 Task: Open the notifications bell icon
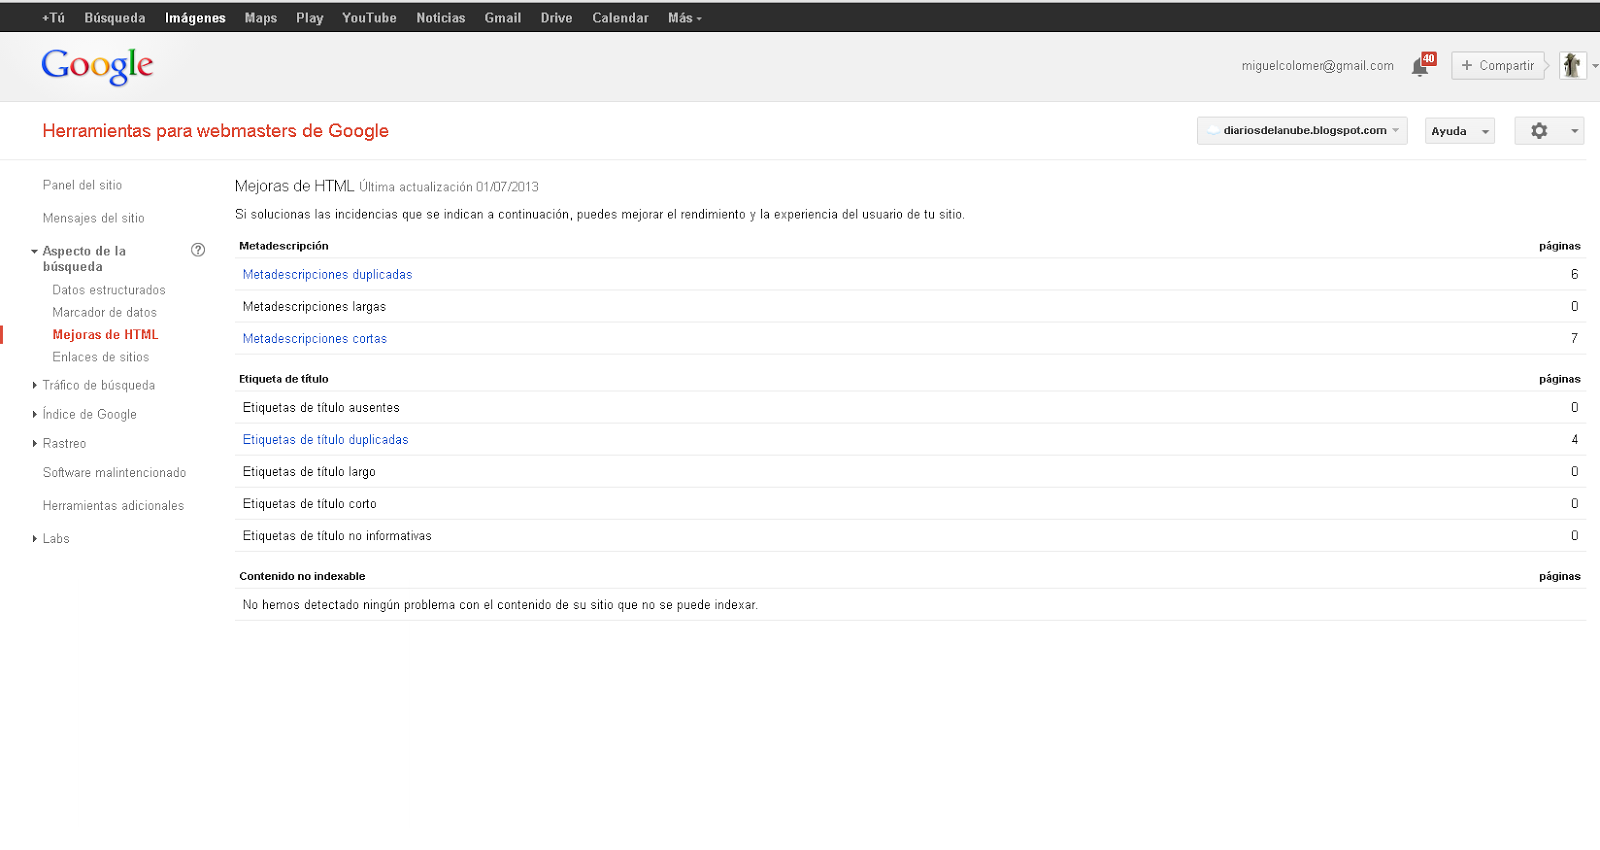pyautogui.click(x=1421, y=65)
